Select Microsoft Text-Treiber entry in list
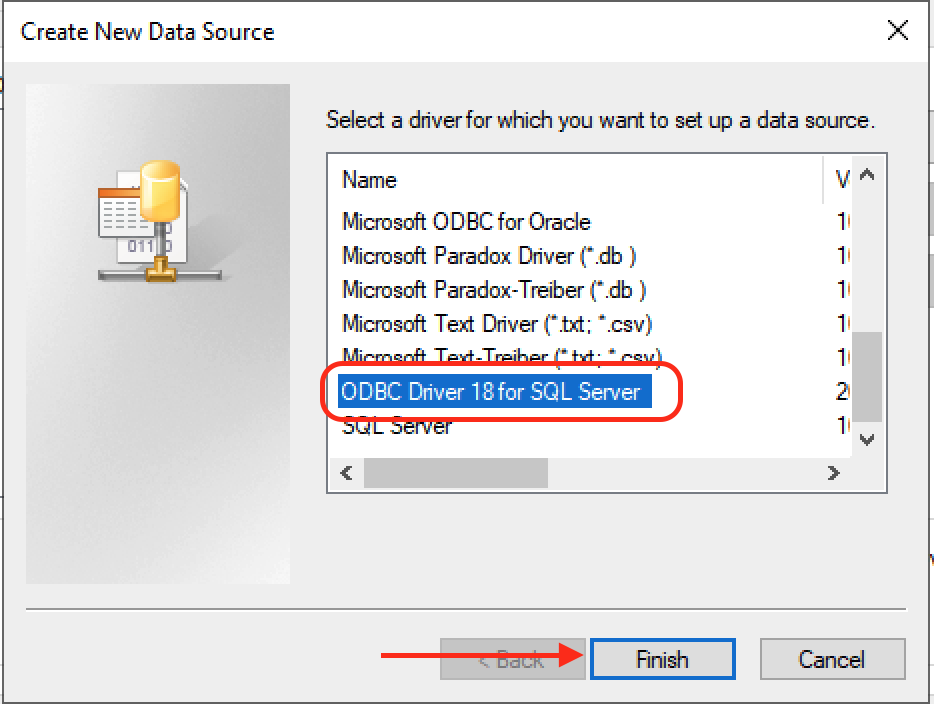Screen dimensions: 934x704 502,356
